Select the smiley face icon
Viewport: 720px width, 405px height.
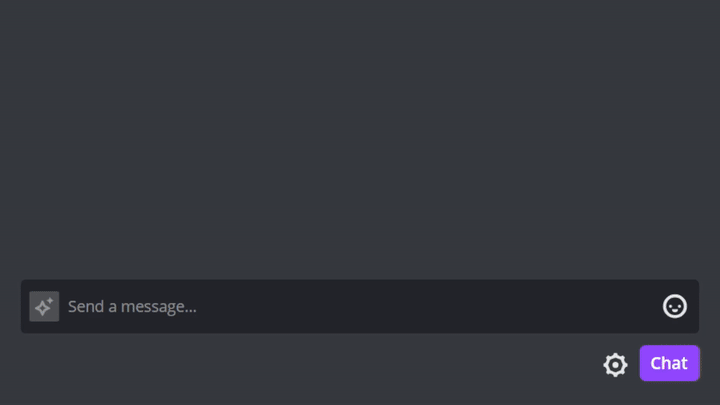click(675, 306)
